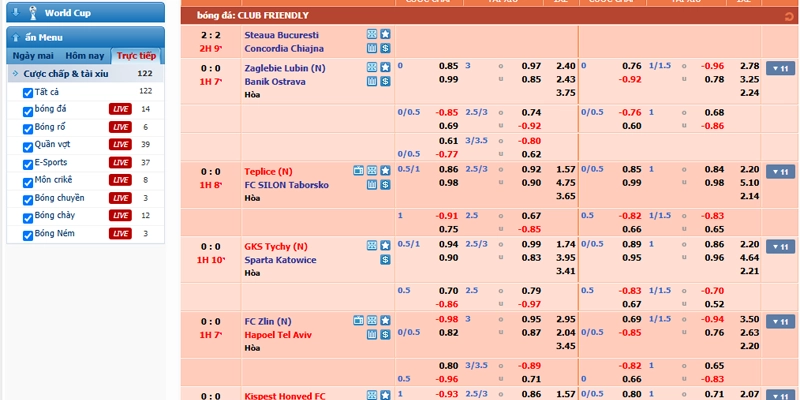Open statistics icon beside Banik Ostrava
This screenshot has width=800, height=400.
[x=372, y=81]
